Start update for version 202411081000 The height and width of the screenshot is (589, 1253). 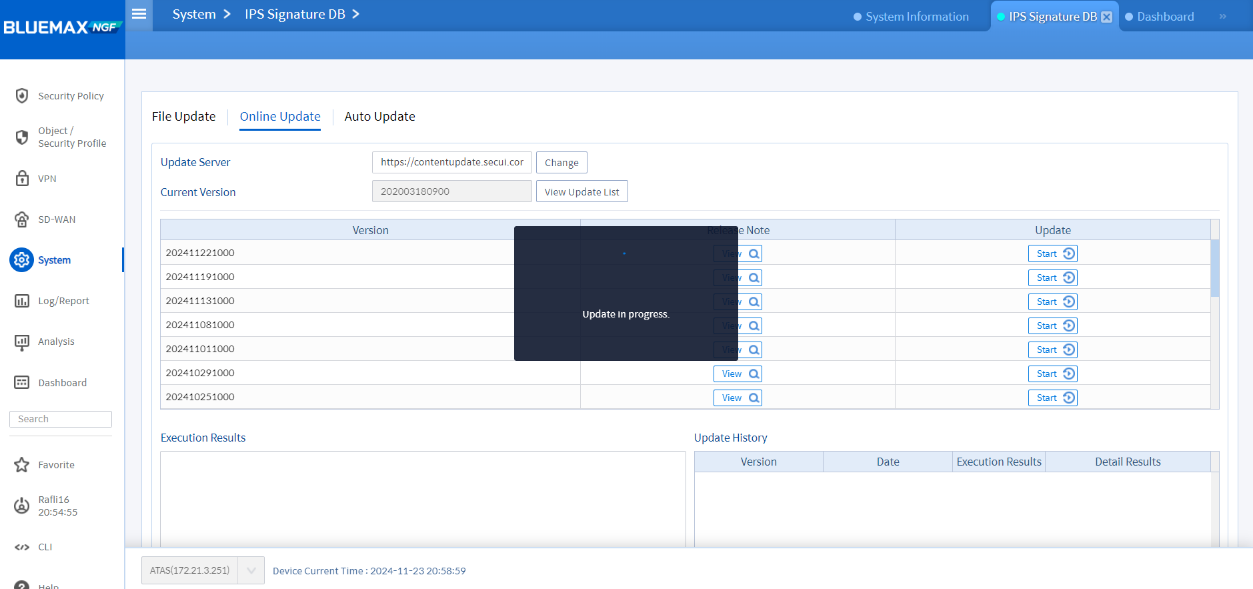(1053, 326)
